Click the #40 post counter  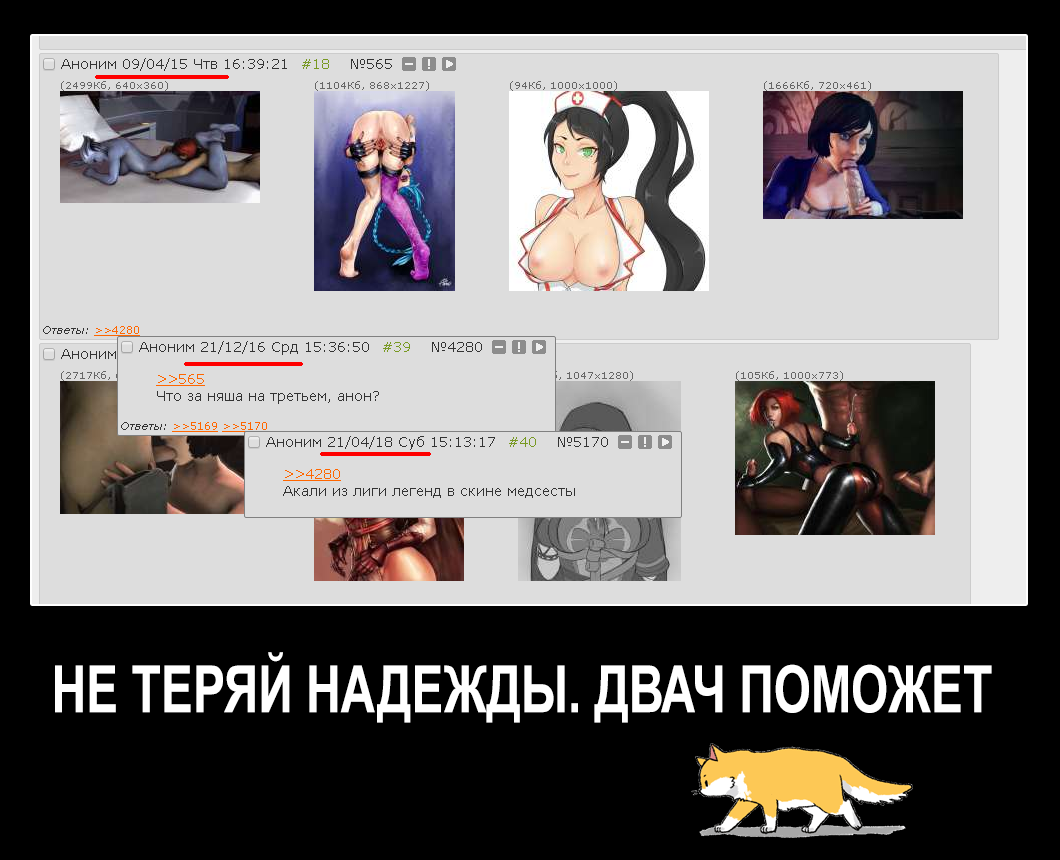click(x=523, y=442)
